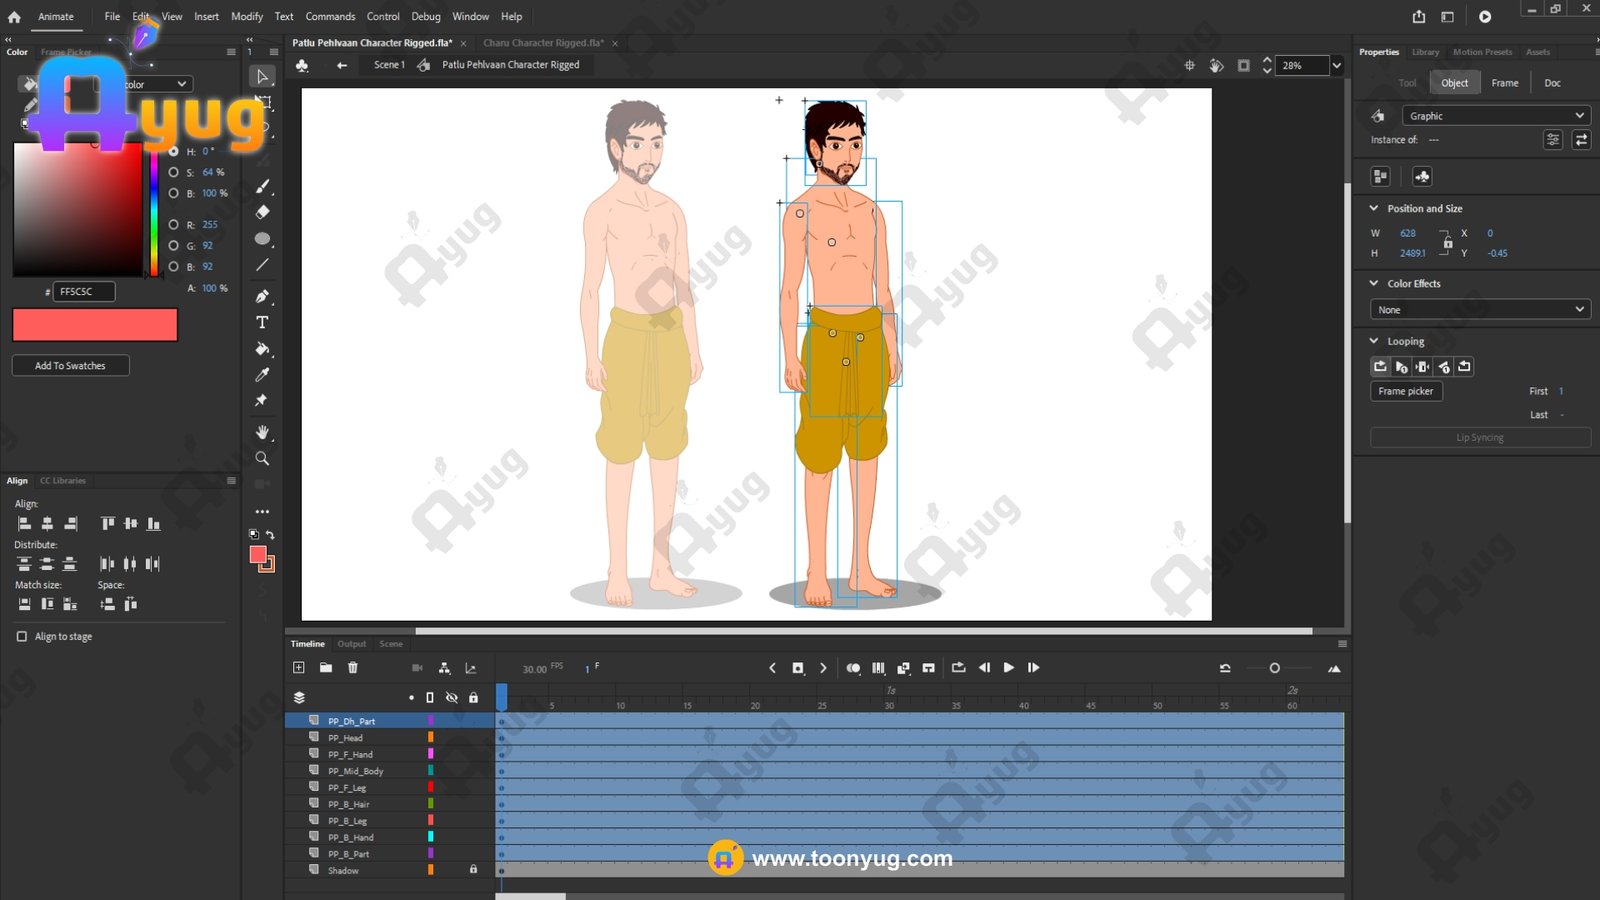Unlock the Shadow layer
The image size is (1600, 900).
[473, 870]
